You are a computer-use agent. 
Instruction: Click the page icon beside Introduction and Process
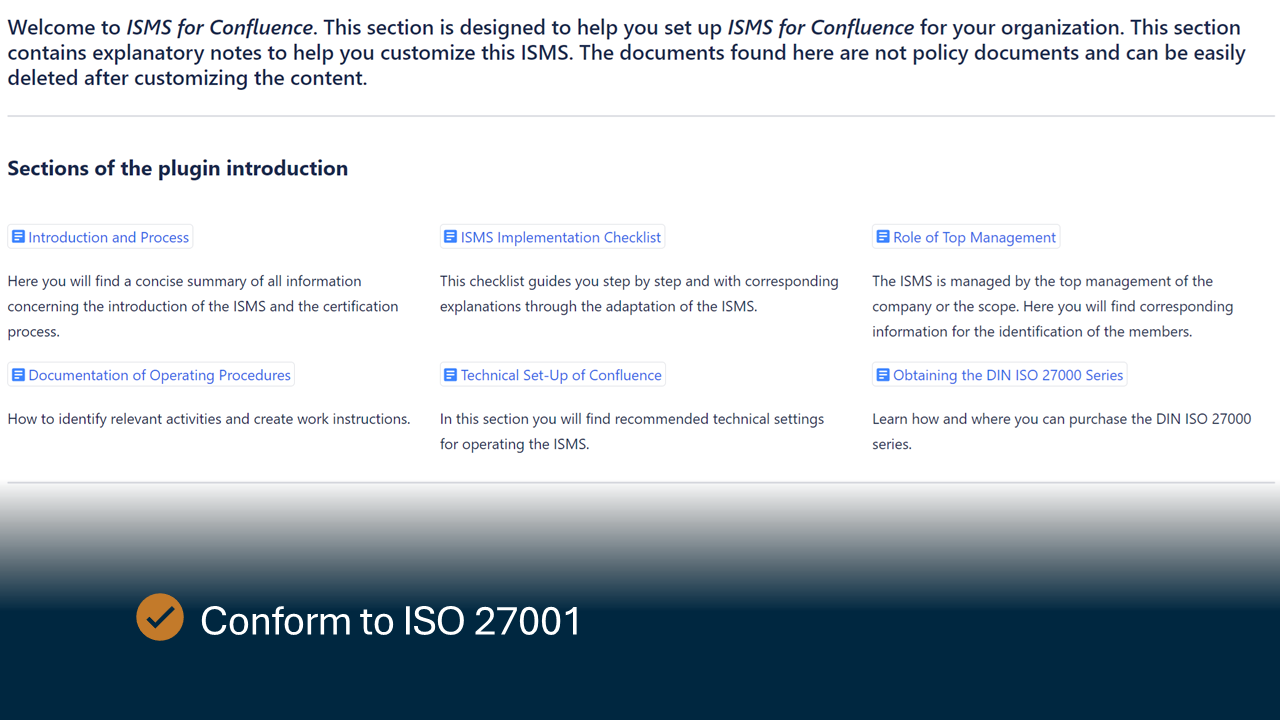pyautogui.click(x=18, y=237)
